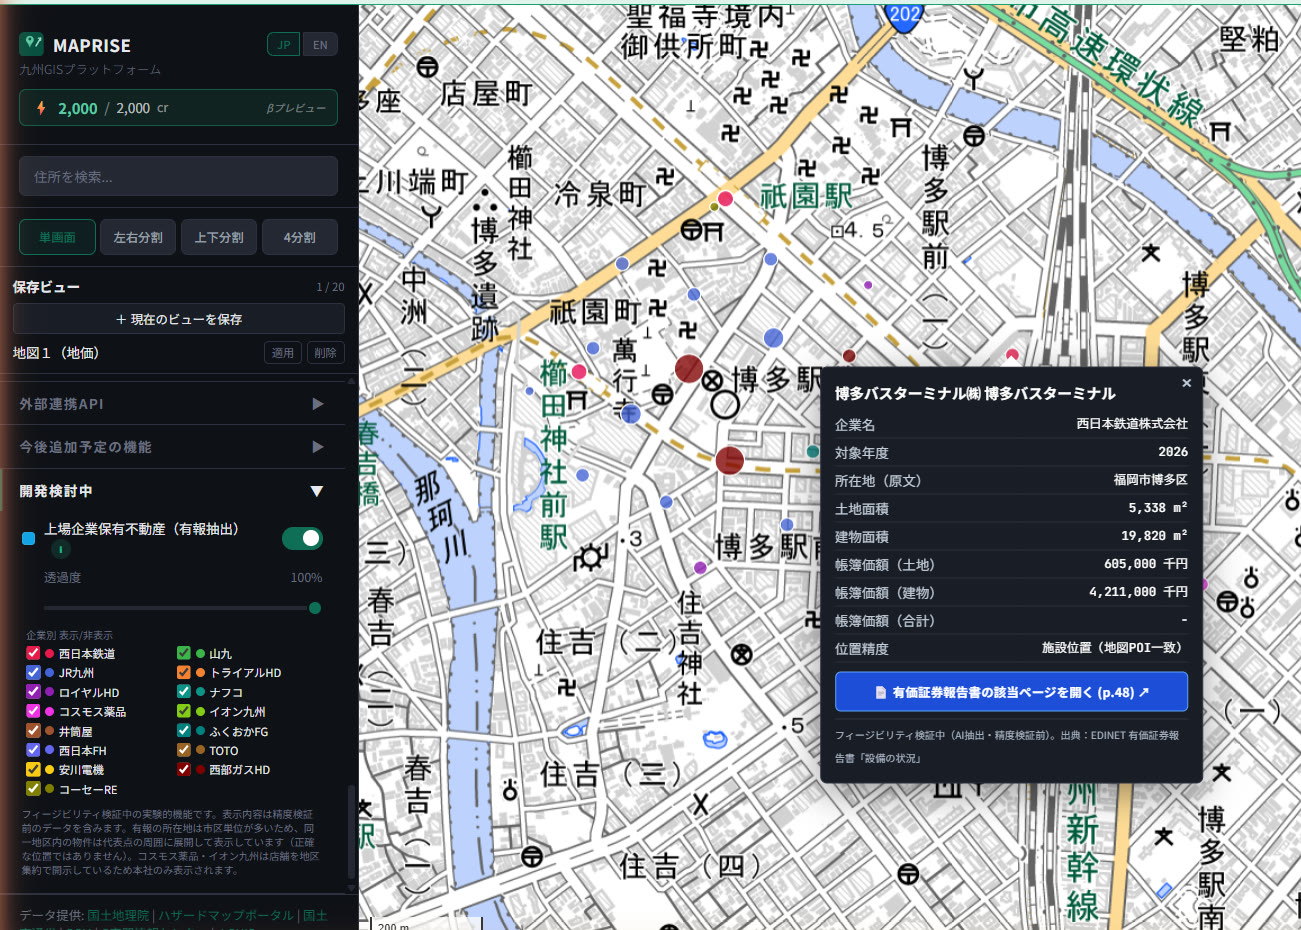Image resolution: width=1301 pixels, height=930 pixels.
Task: Click the 西日本鉄道株式会社 company name value
Action: coord(1132,424)
